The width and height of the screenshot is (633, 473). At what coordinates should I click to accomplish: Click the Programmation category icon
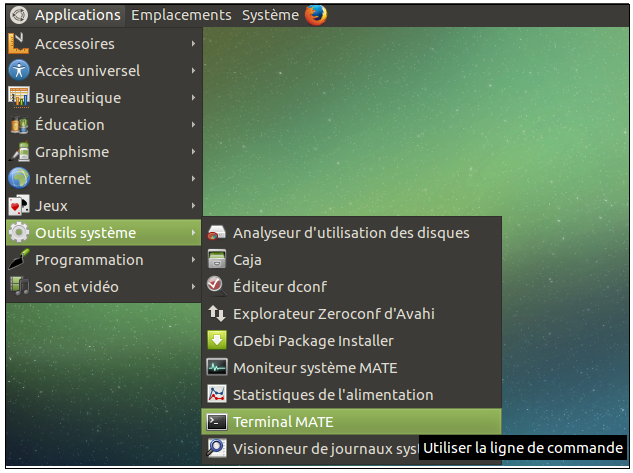click(x=19, y=260)
